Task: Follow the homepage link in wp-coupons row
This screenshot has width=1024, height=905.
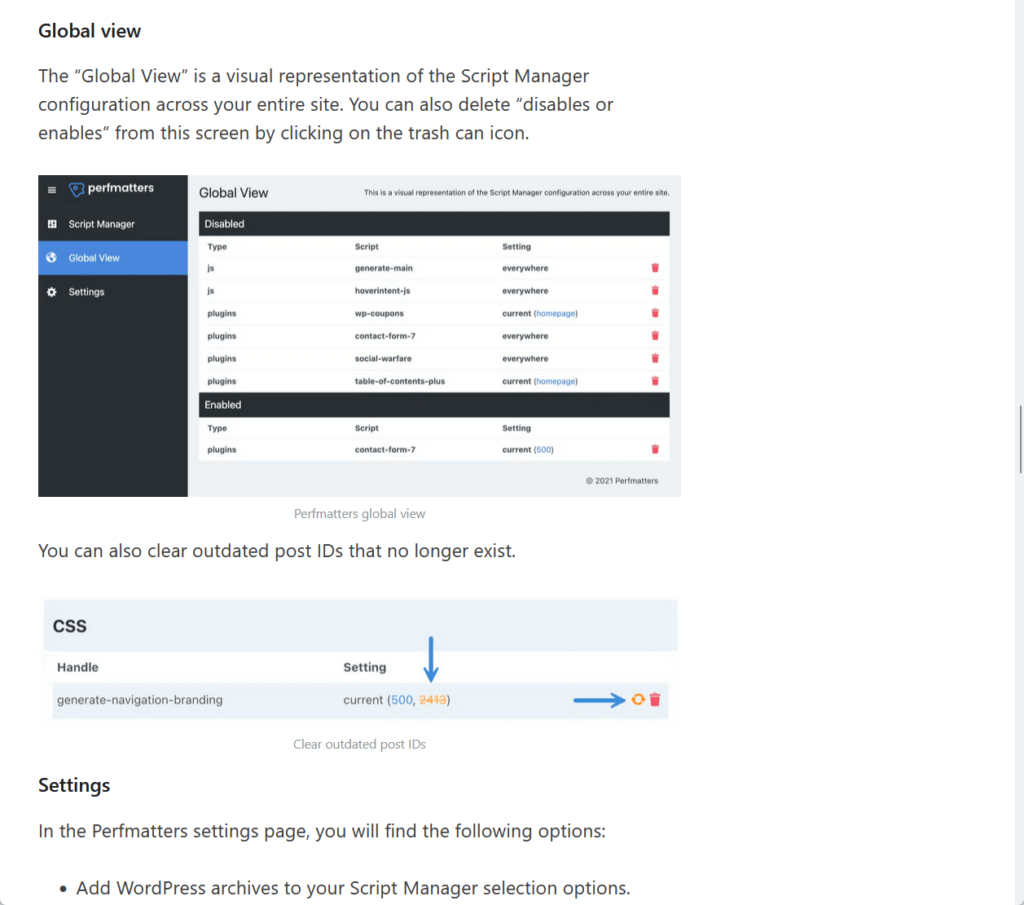Action: pyautogui.click(x=556, y=313)
